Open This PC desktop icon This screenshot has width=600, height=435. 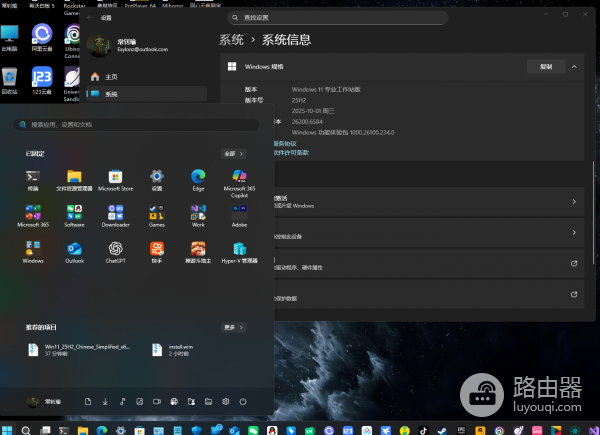click(10, 38)
